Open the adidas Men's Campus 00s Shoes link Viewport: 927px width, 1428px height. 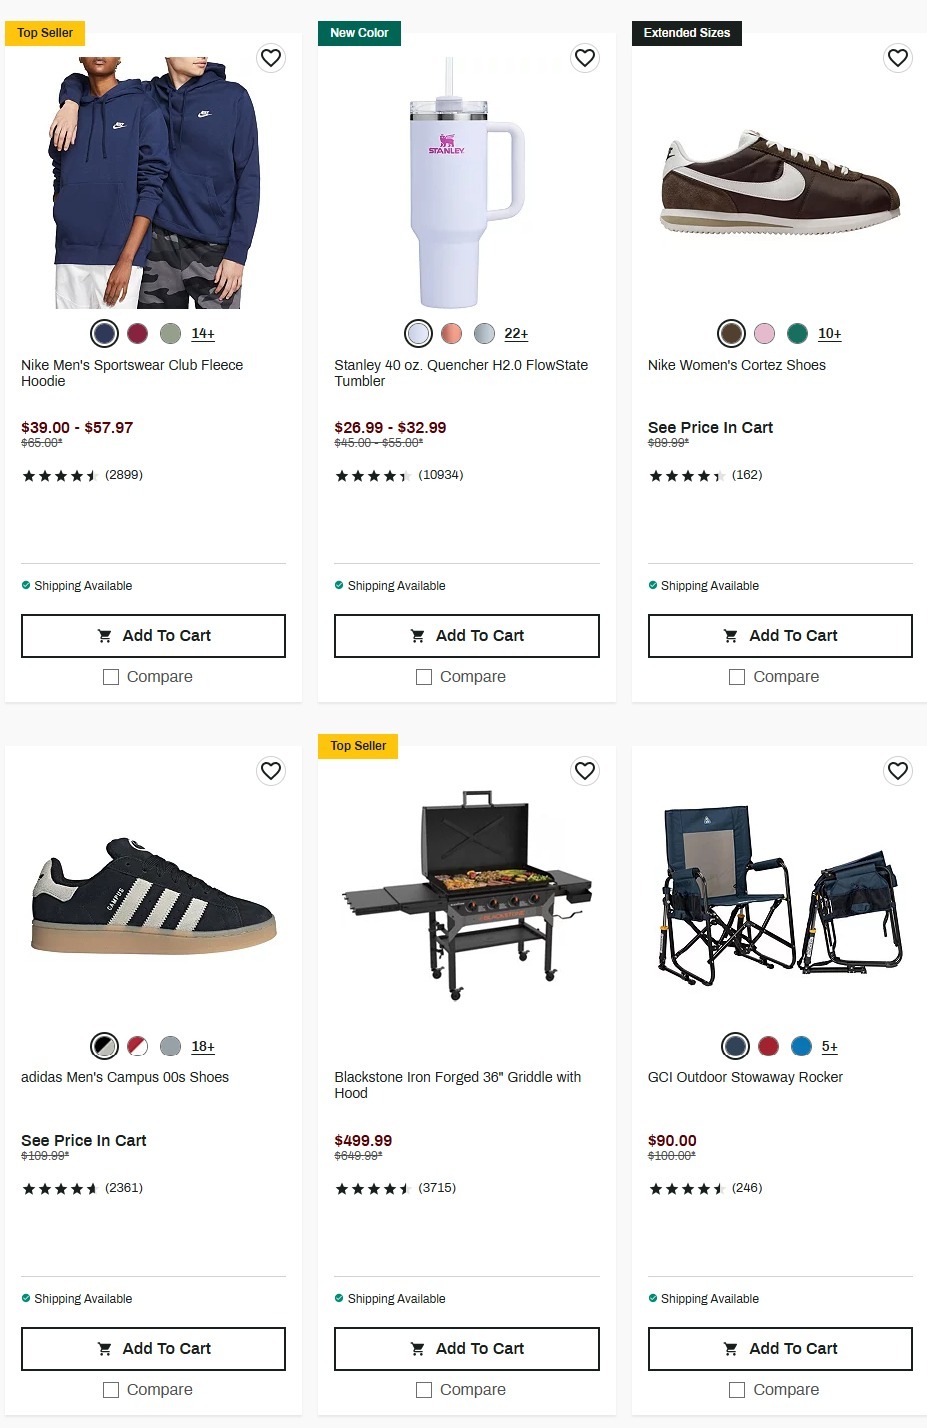coord(125,1077)
